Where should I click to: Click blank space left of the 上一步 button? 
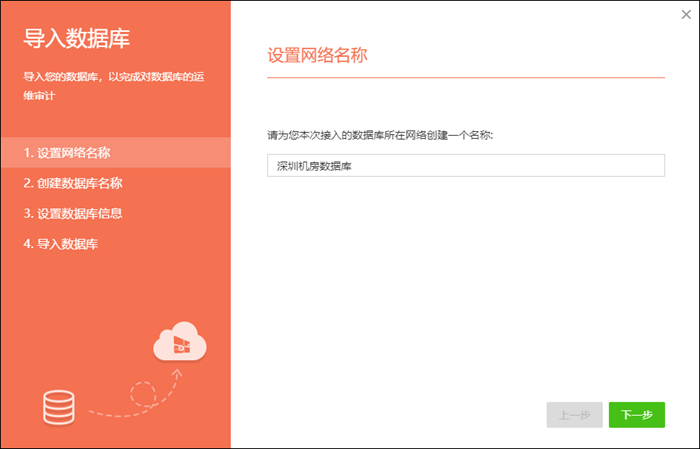(x=400, y=415)
